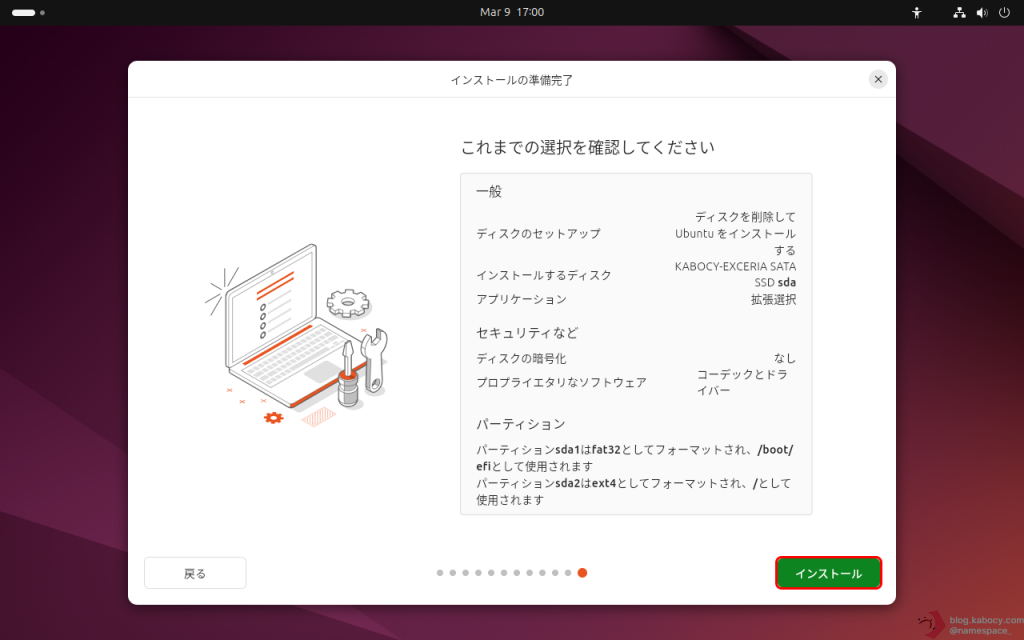Click the インストールの準備完了 title bar text
This screenshot has width=1024, height=640.
point(512,79)
